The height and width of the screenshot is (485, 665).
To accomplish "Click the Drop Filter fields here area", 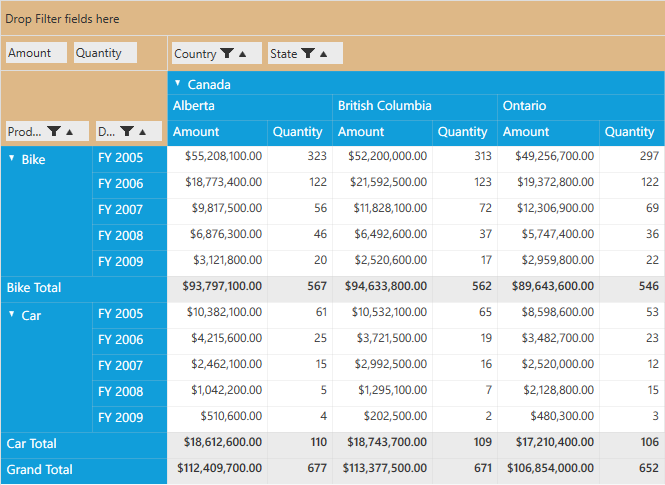I will pyautogui.click(x=332, y=19).
